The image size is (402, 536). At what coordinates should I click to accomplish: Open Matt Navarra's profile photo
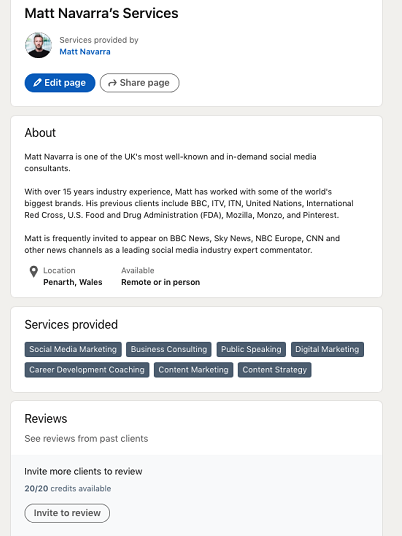(38, 45)
